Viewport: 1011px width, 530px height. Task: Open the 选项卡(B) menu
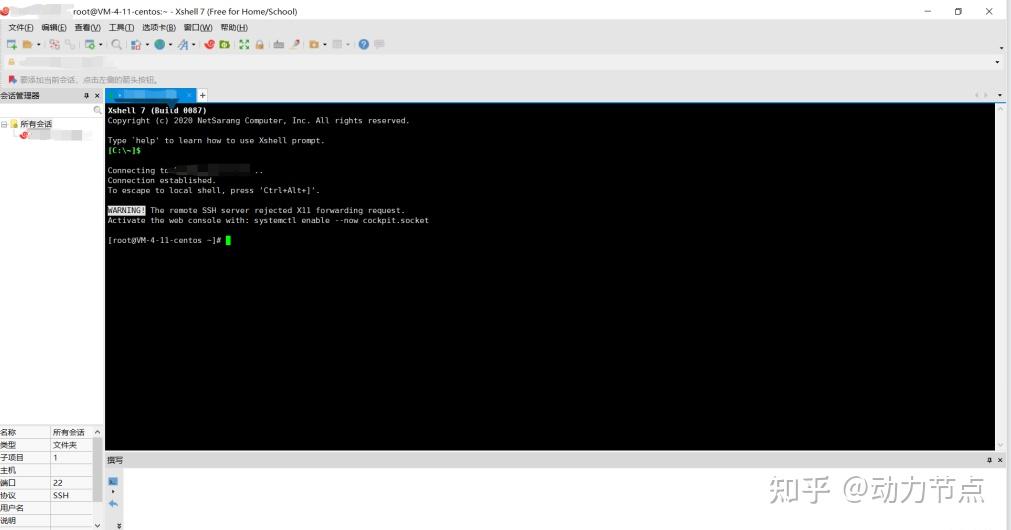pos(159,28)
